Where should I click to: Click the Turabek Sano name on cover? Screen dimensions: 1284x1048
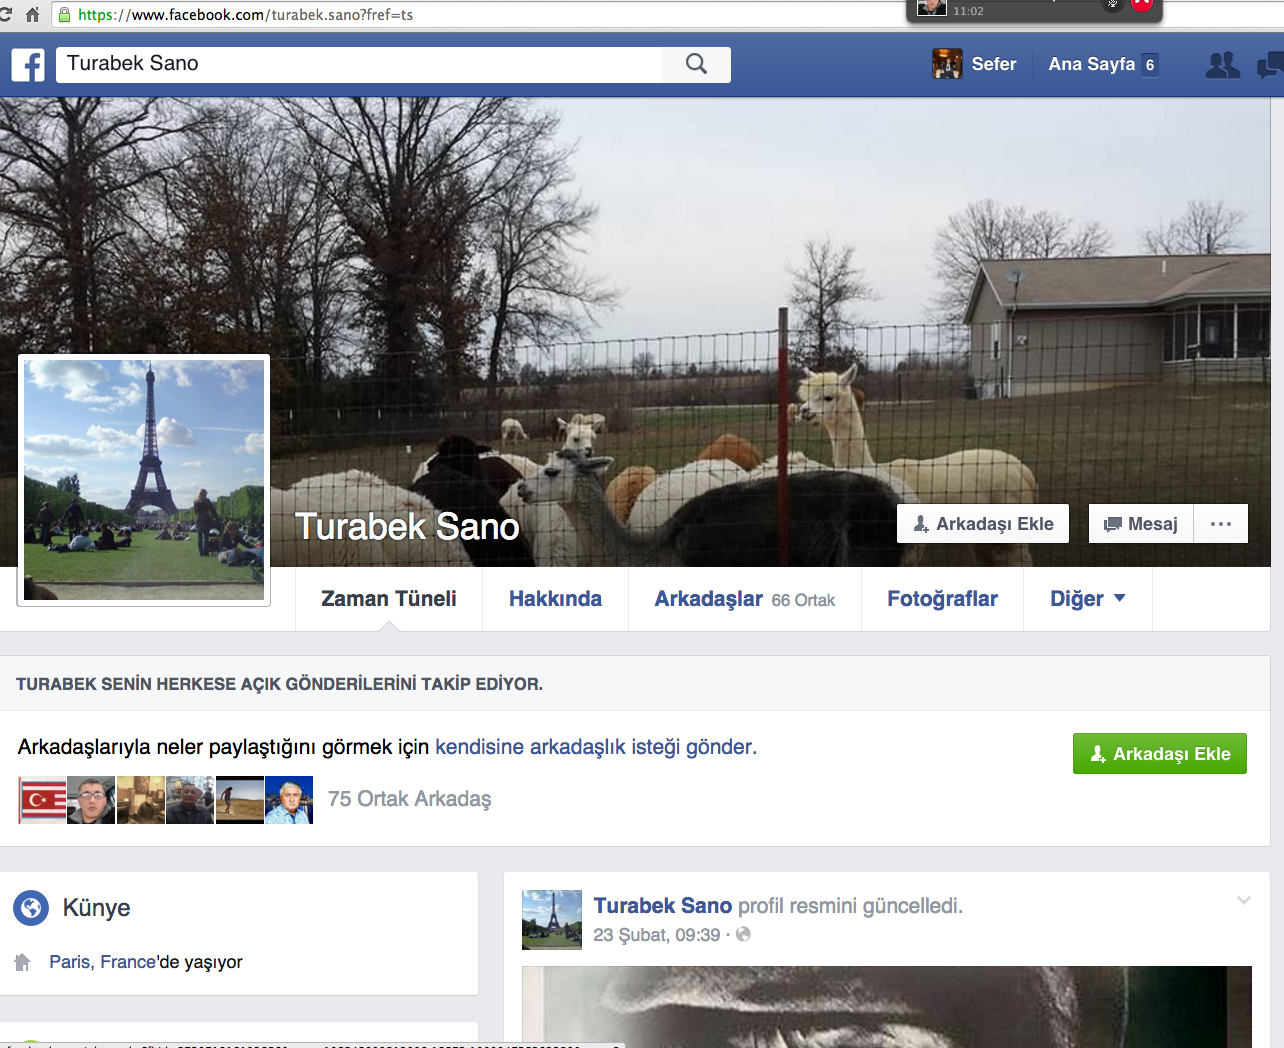[407, 527]
